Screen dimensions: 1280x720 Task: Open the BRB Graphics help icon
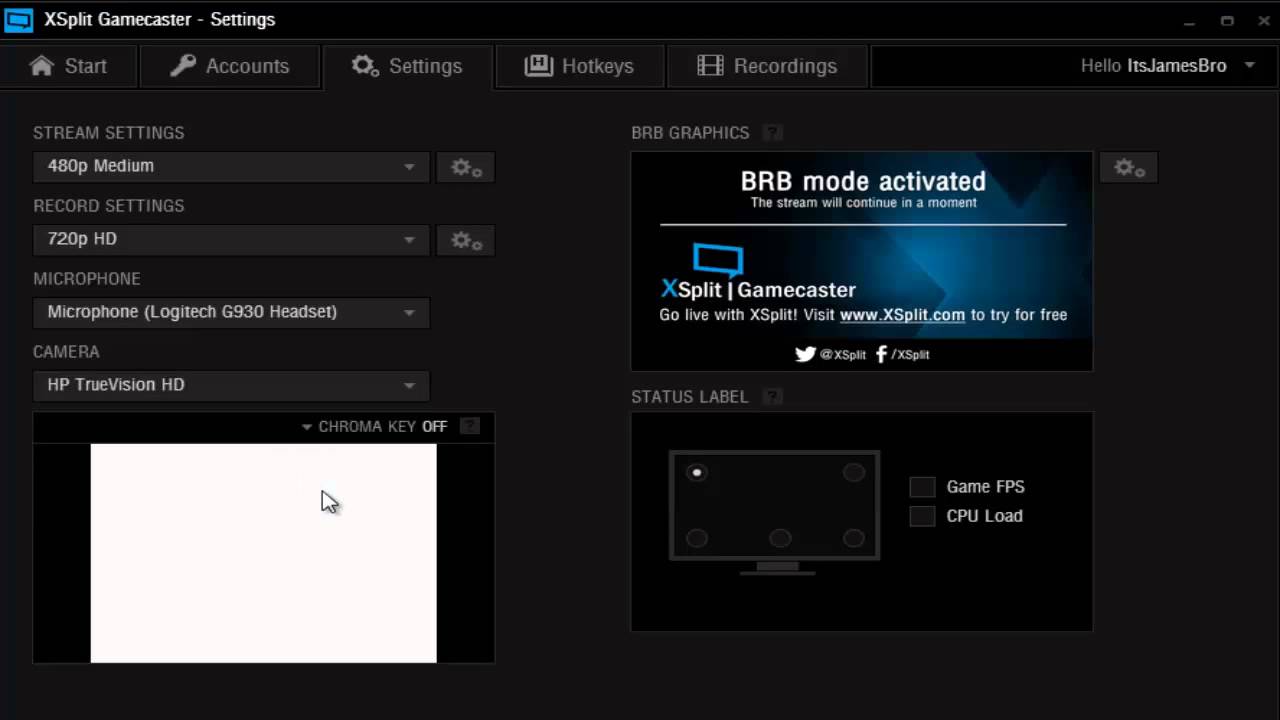pos(771,132)
